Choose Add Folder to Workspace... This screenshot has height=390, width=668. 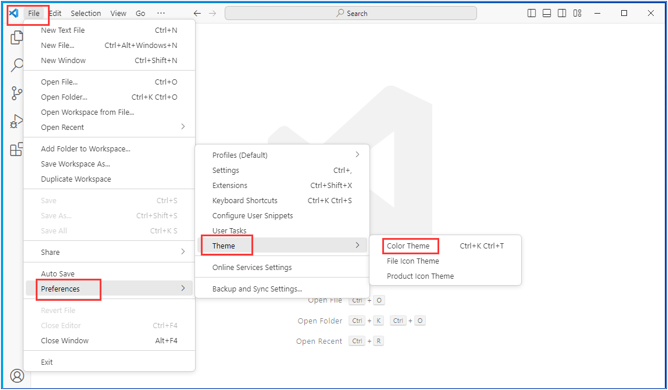click(x=109, y=149)
